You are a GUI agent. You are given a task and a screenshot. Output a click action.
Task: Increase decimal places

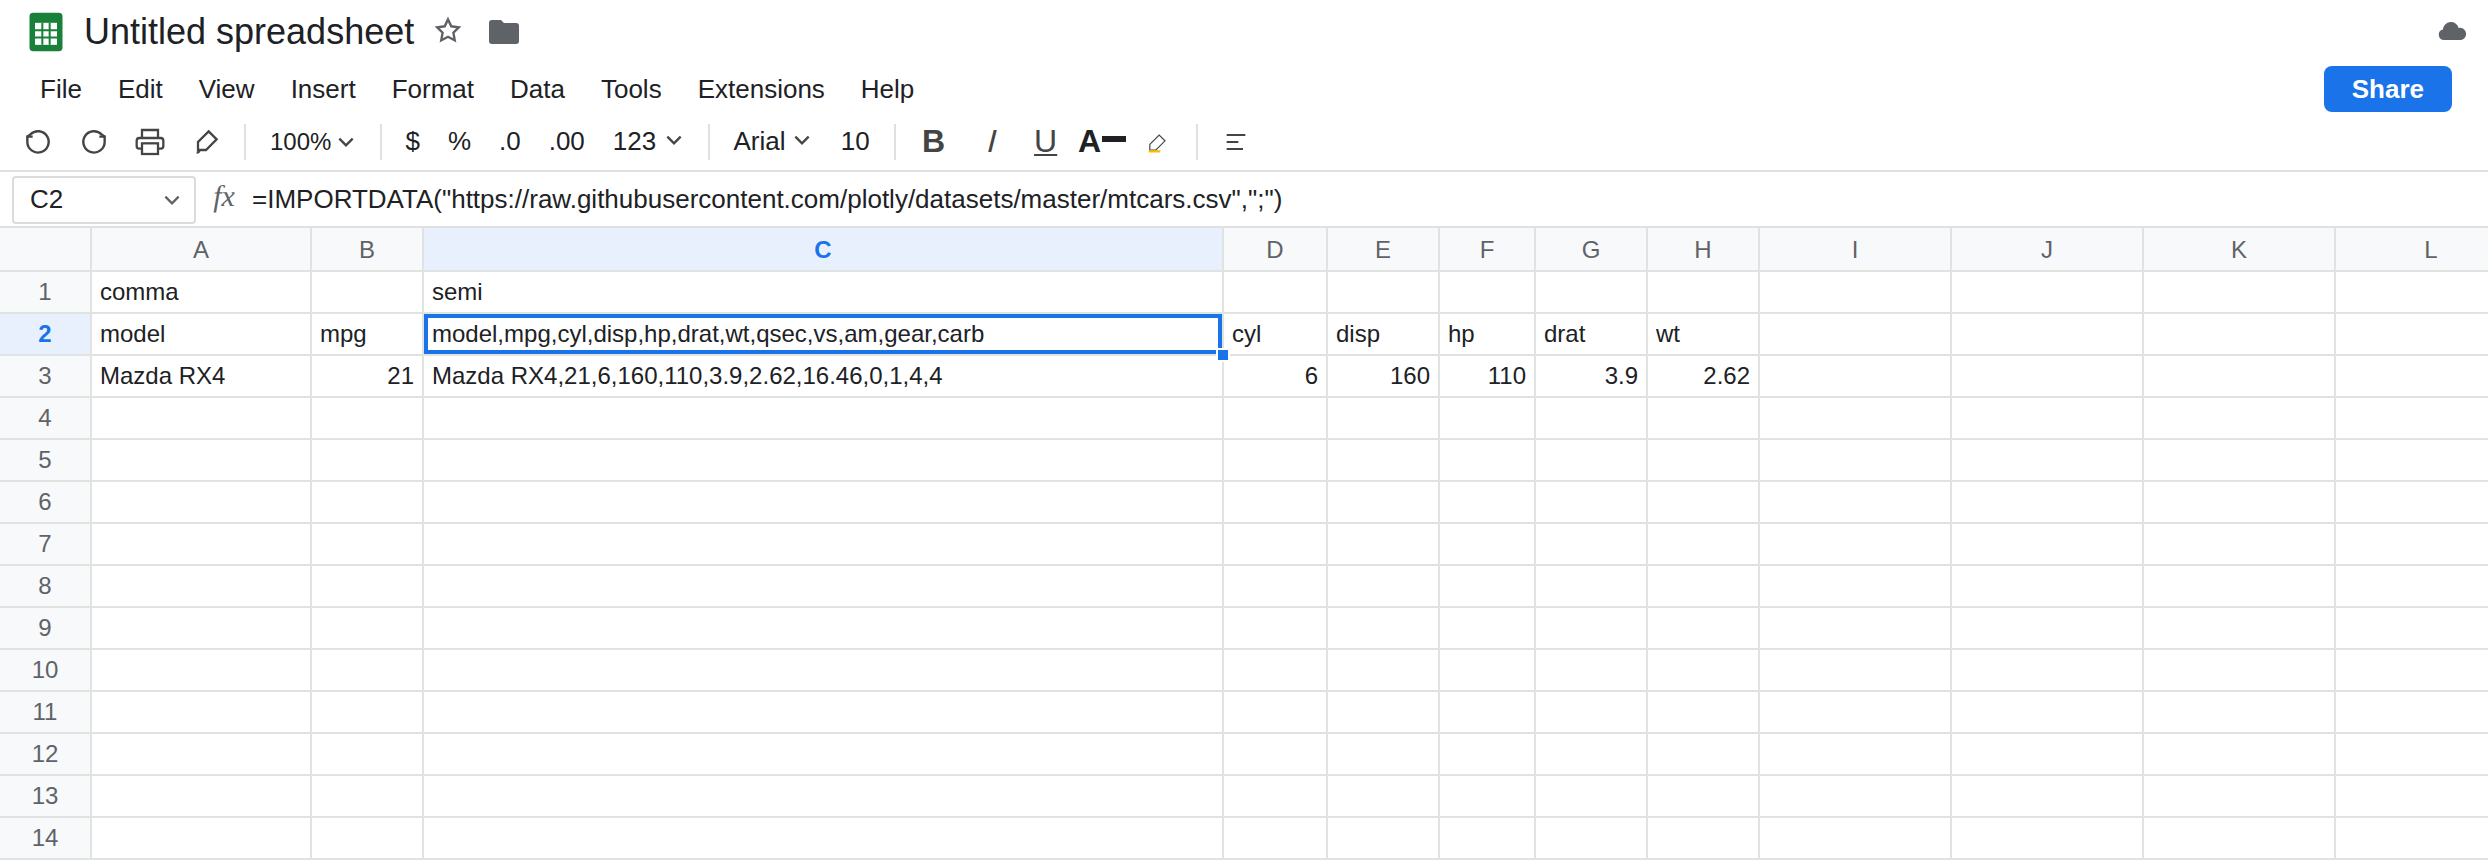pyautogui.click(x=566, y=142)
